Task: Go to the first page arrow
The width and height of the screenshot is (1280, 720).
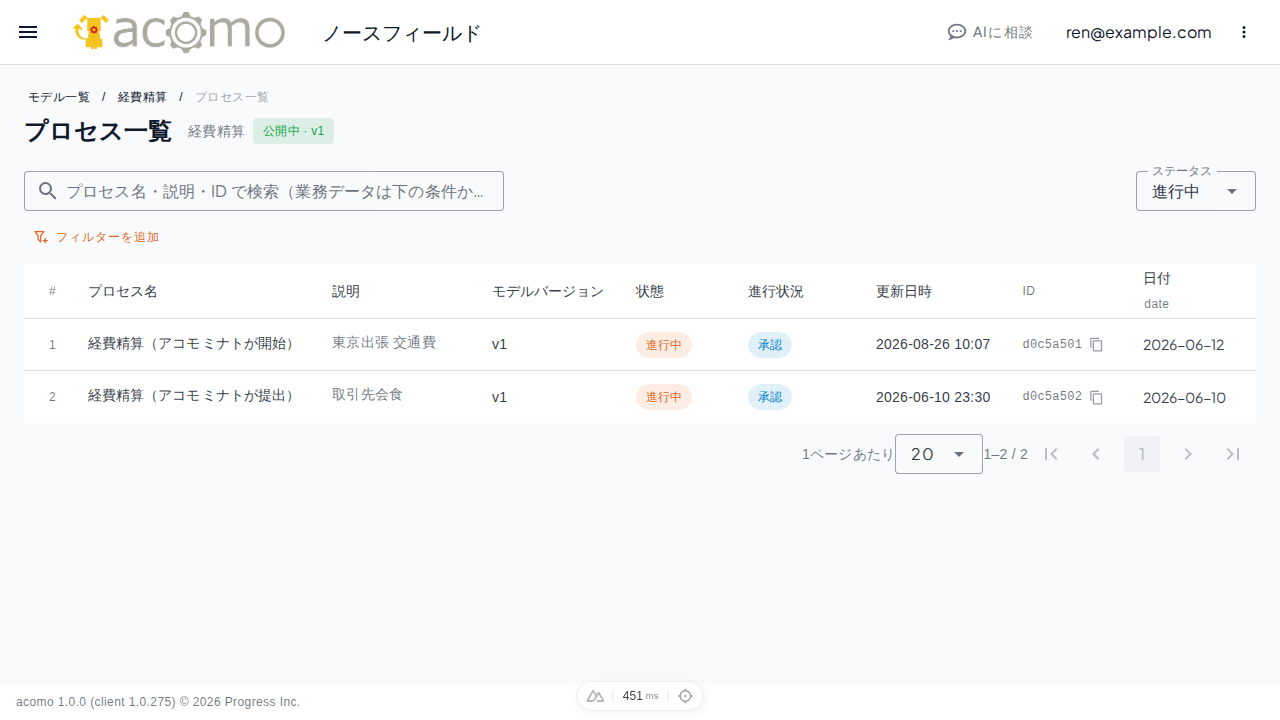Action: [x=1051, y=454]
